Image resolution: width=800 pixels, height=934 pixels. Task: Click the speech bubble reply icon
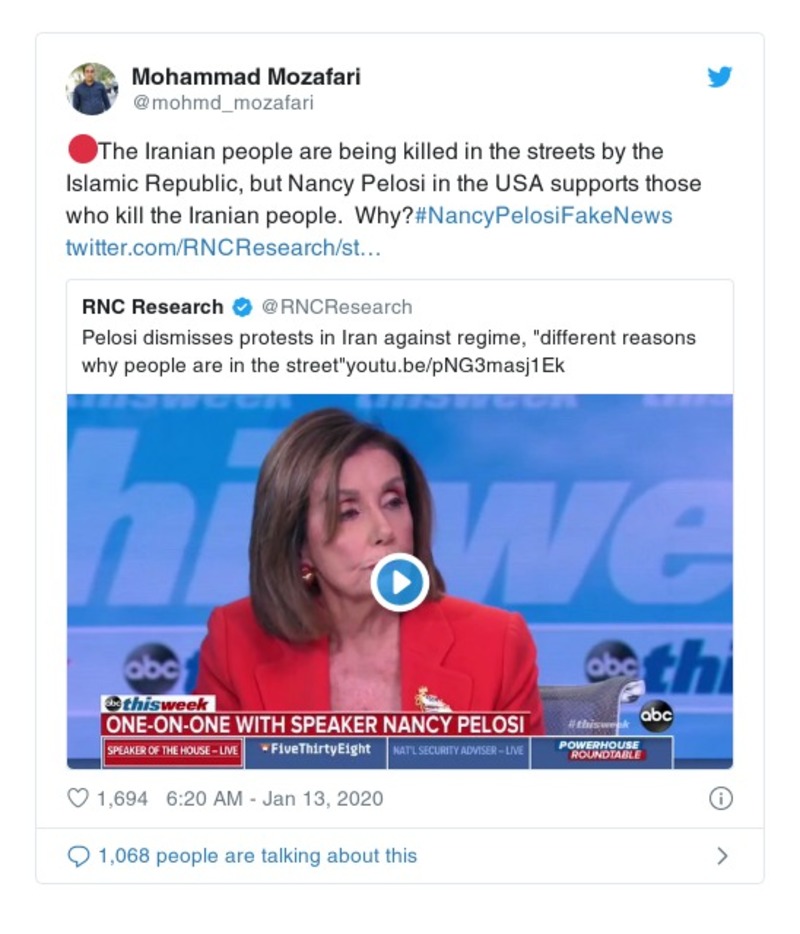click(x=78, y=856)
